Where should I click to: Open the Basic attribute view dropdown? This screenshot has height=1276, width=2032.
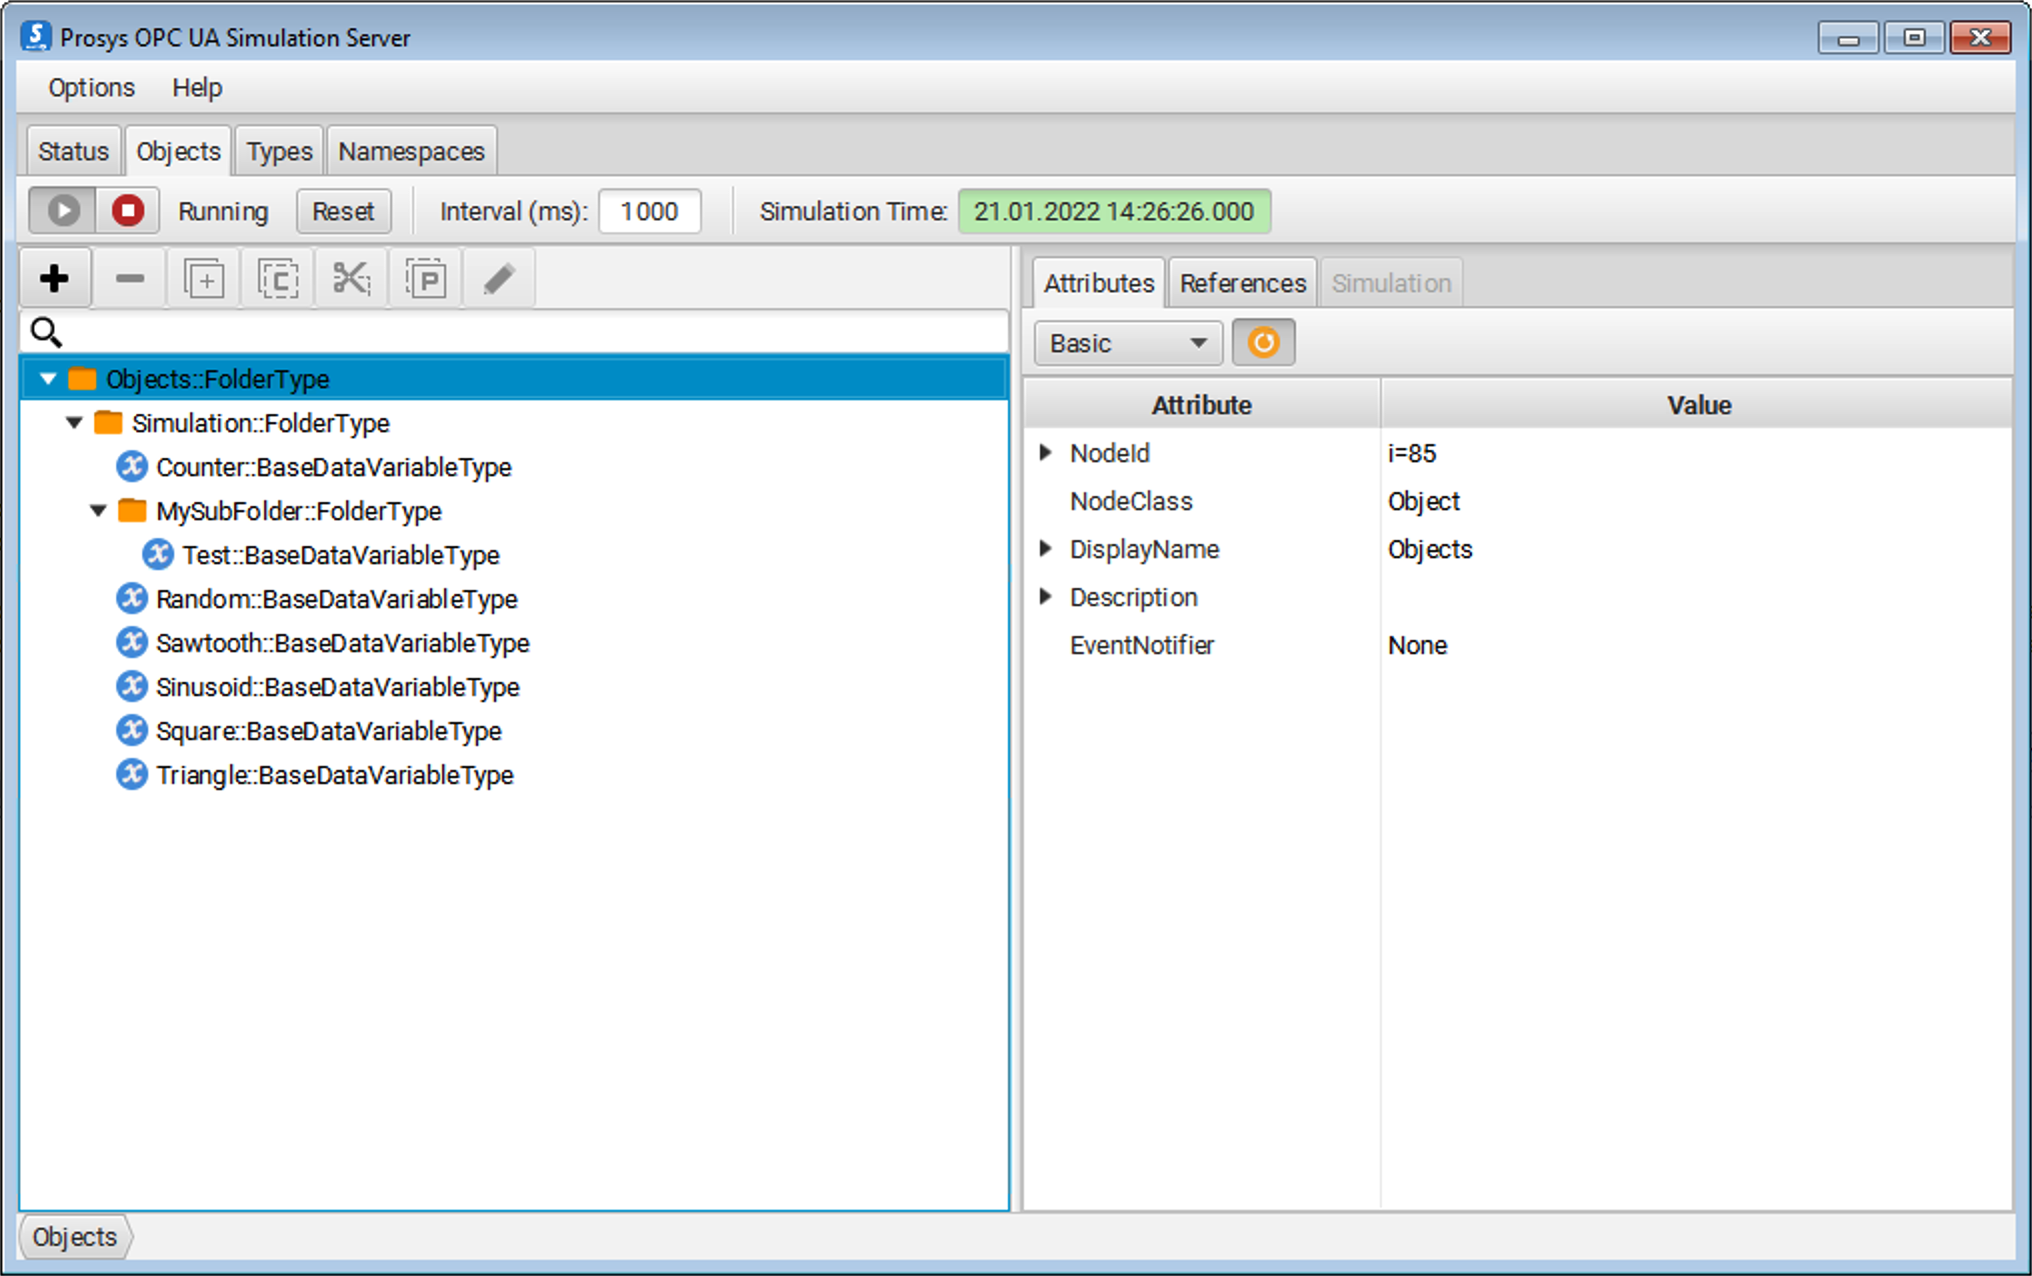[1127, 343]
